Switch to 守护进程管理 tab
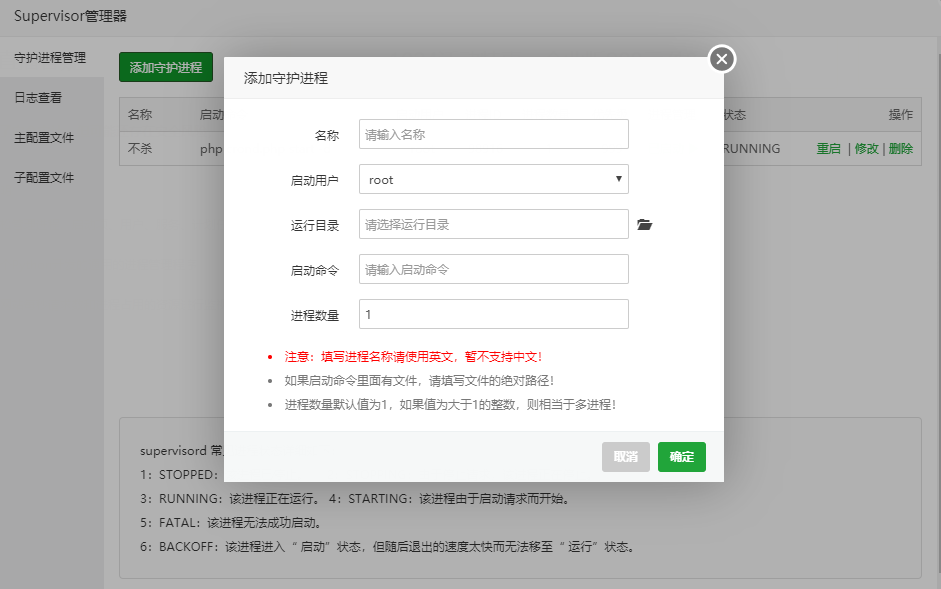The width and height of the screenshot is (941, 589). click(x=50, y=58)
